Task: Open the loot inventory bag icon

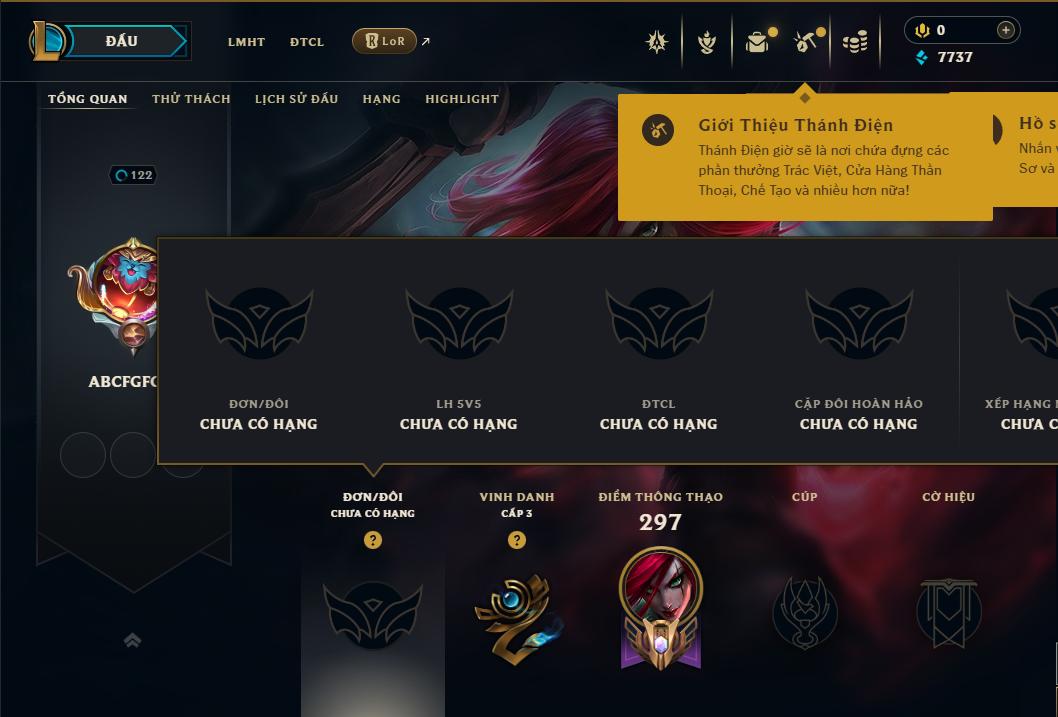Action: coord(758,42)
